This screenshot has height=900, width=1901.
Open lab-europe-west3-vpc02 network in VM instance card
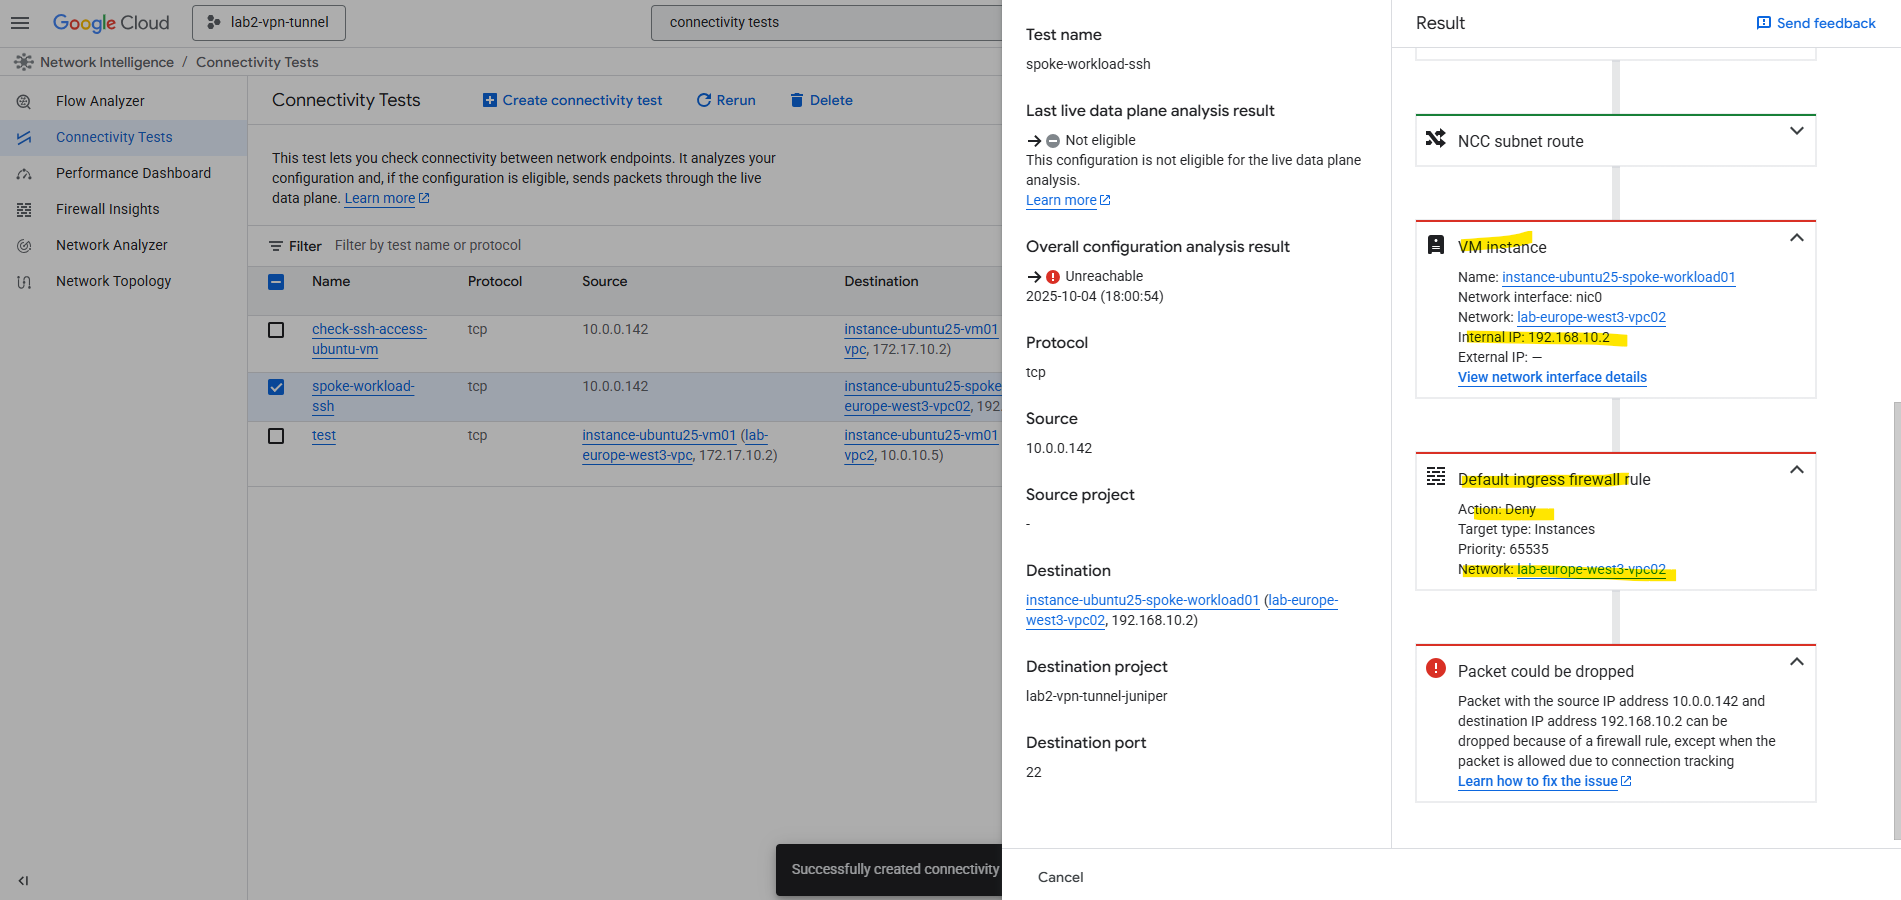pos(1591,317)
